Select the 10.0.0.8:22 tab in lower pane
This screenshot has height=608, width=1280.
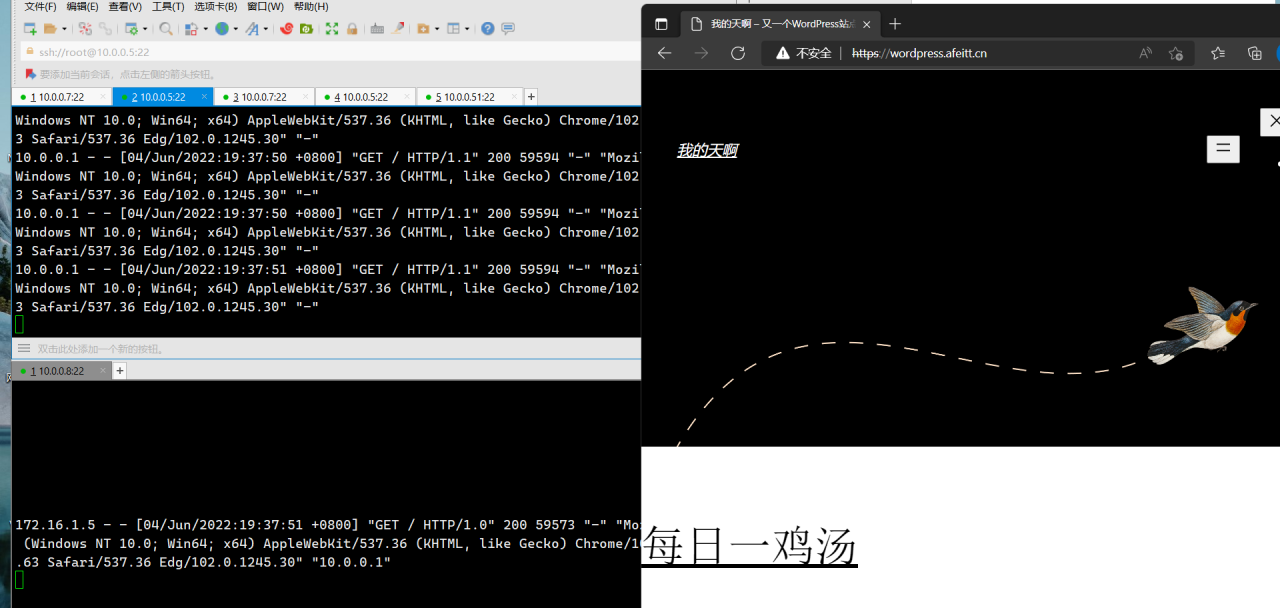pos(61,371)
